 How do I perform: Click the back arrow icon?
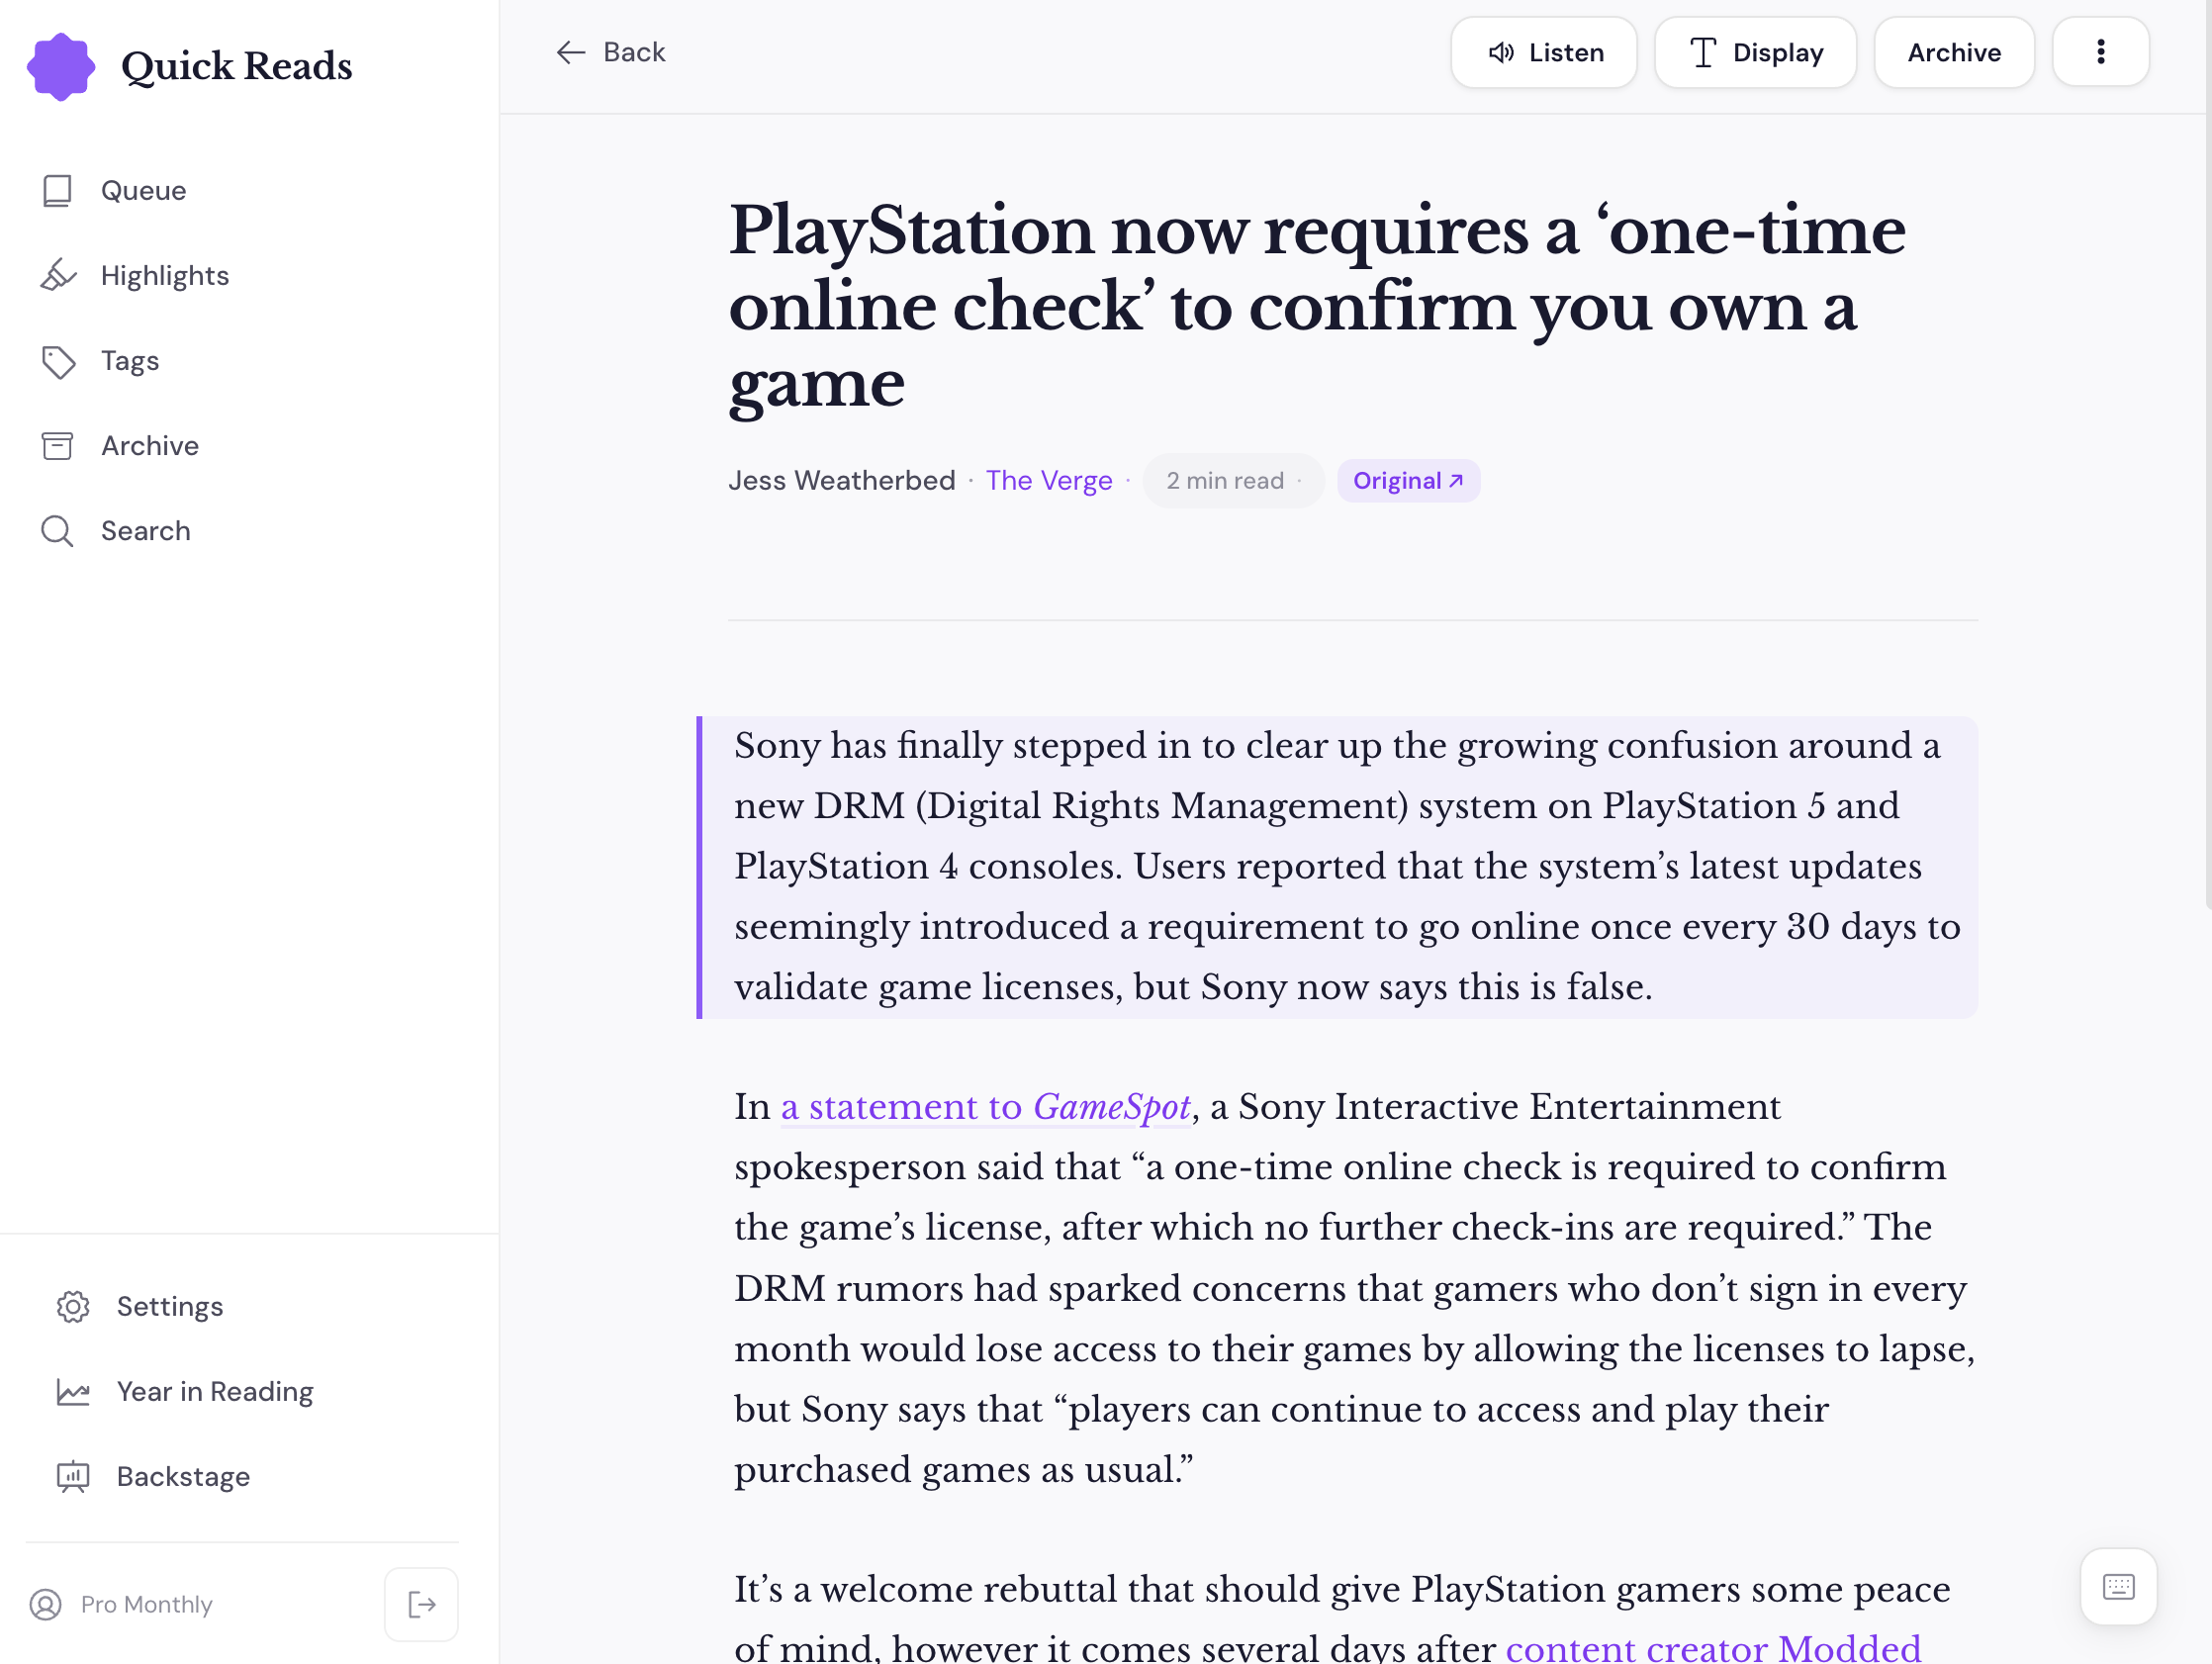[x=570, y=52]
